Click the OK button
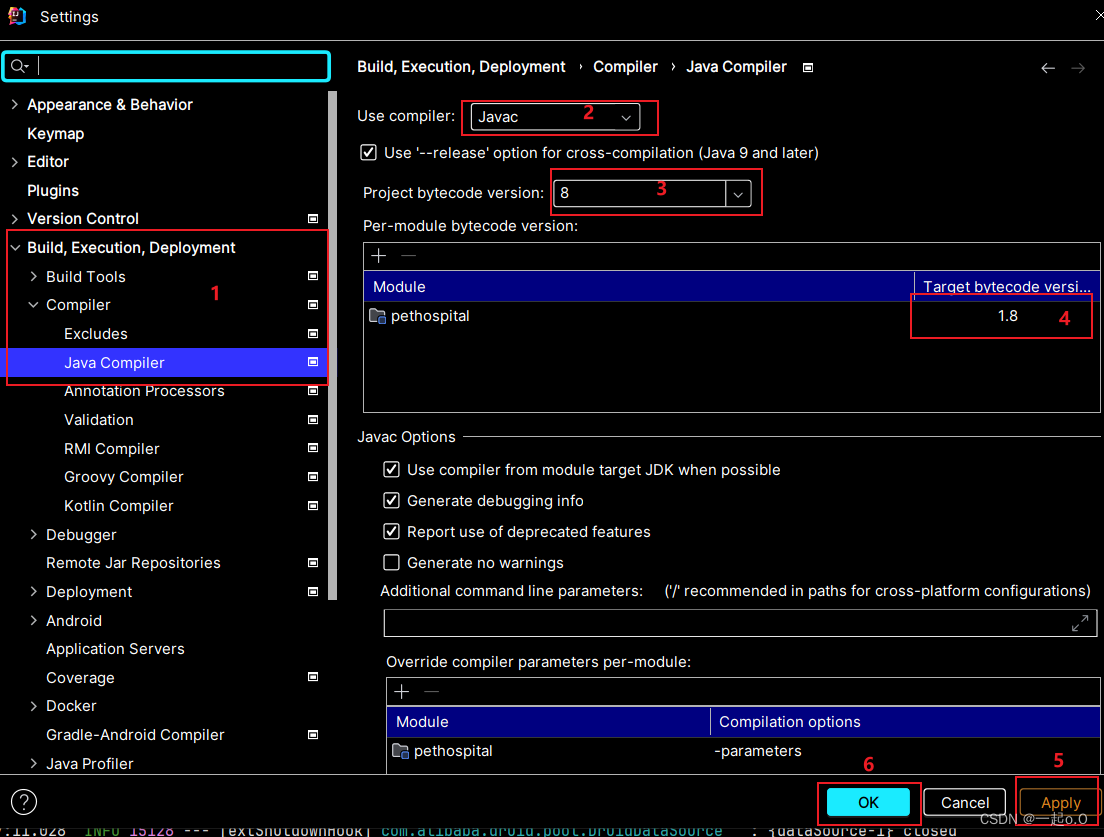 click(x=868, y=803)
